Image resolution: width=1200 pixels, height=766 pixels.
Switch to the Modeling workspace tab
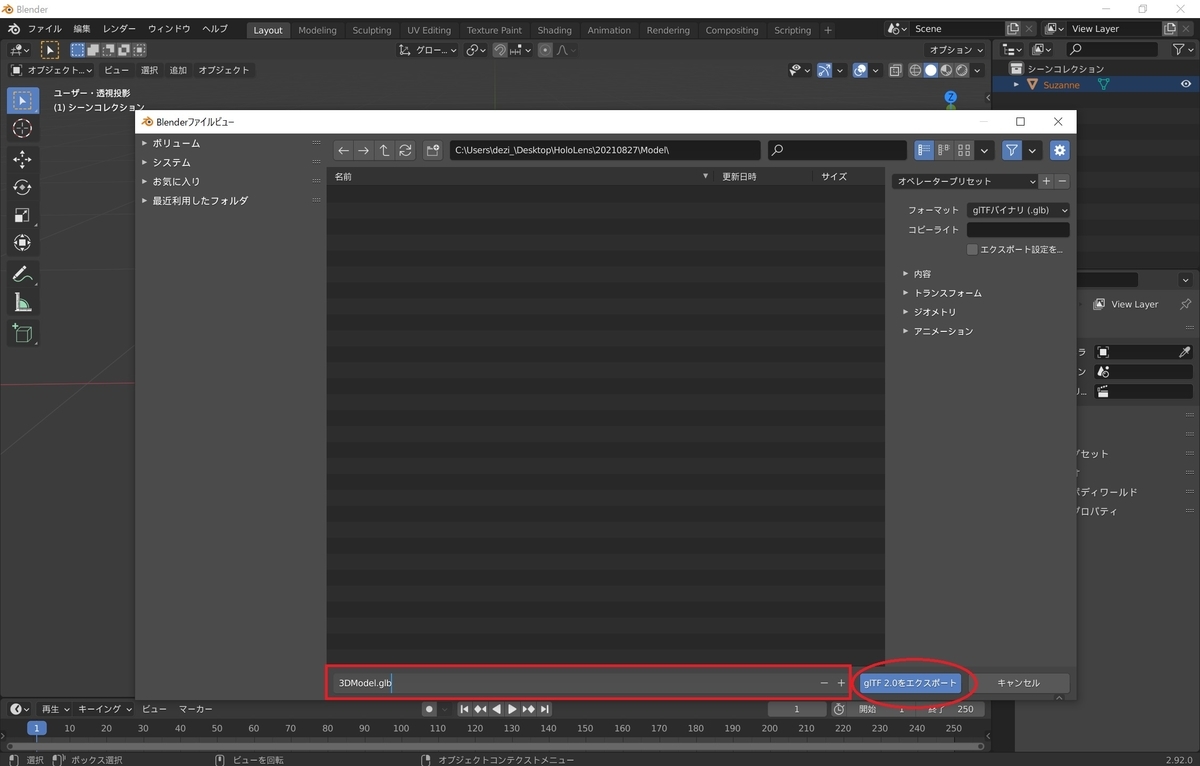(x=318, y=30)
